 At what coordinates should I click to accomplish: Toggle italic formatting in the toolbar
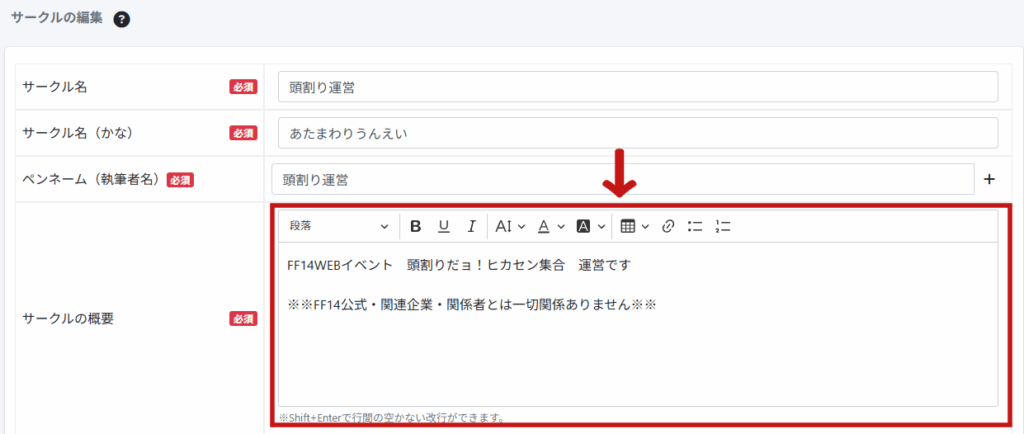pos(471,227)
